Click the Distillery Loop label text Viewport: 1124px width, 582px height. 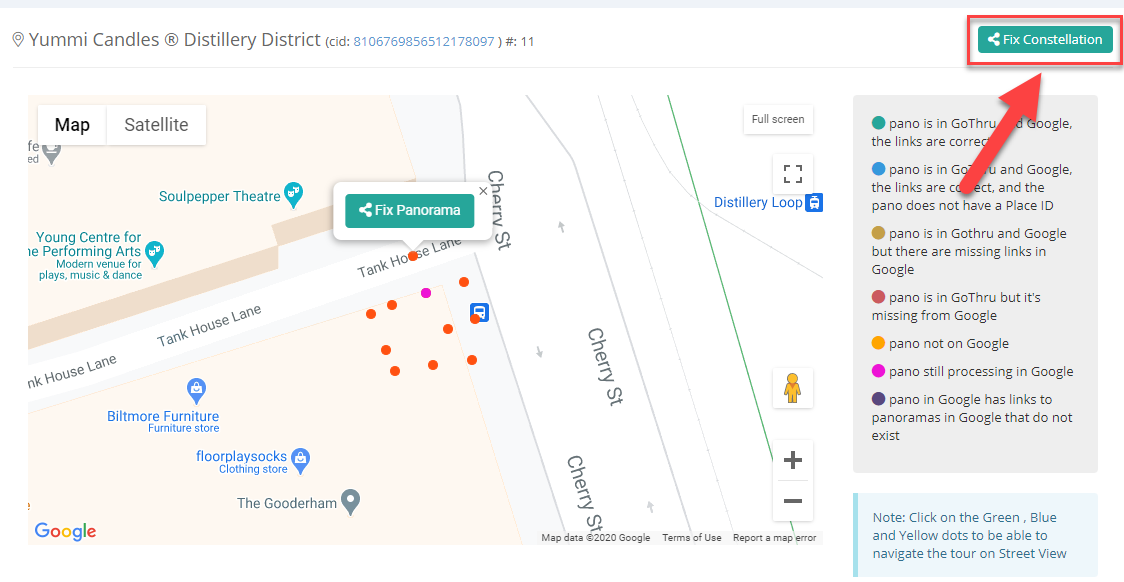click(758, 203)
